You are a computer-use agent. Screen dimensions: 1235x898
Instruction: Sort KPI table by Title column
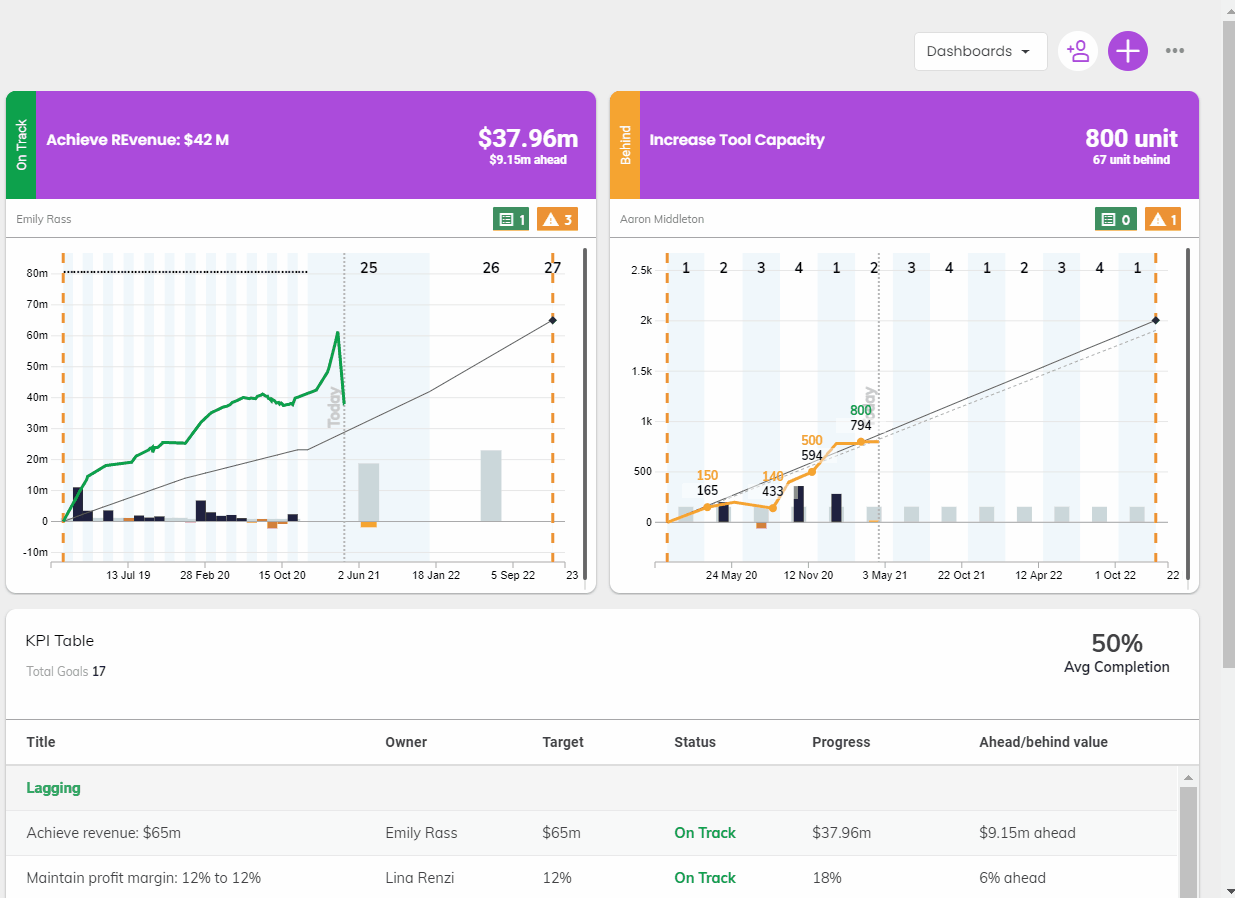click(41, 742)
